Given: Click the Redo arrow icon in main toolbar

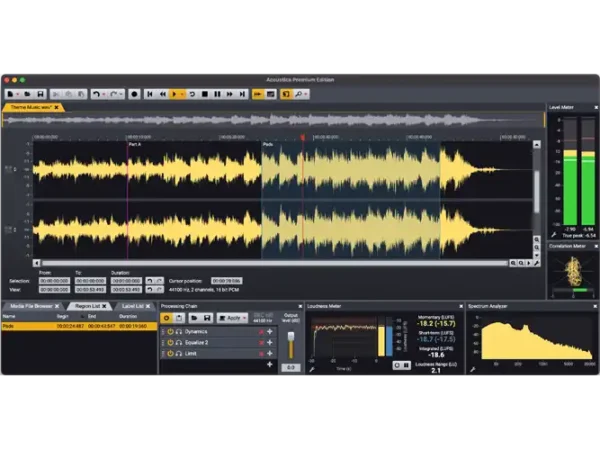Looking at the screenshot, I should 114,94.
